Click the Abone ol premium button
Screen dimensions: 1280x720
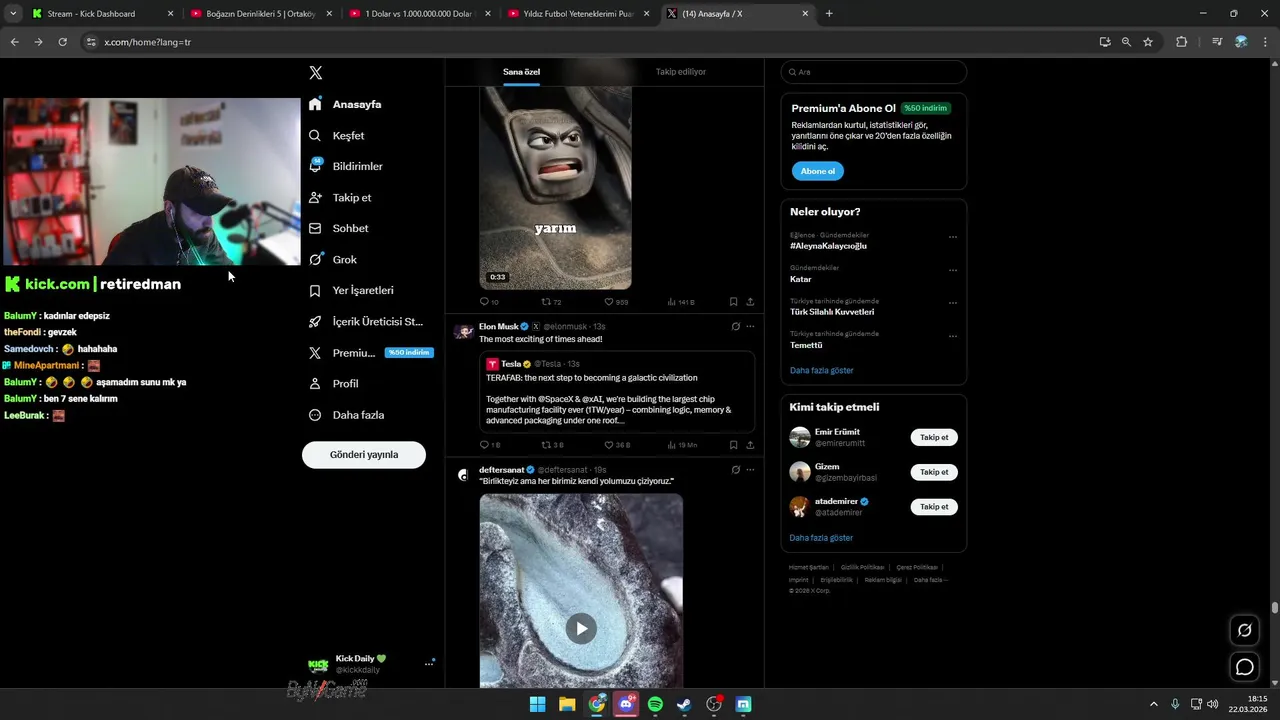click(x=818, y=171)
